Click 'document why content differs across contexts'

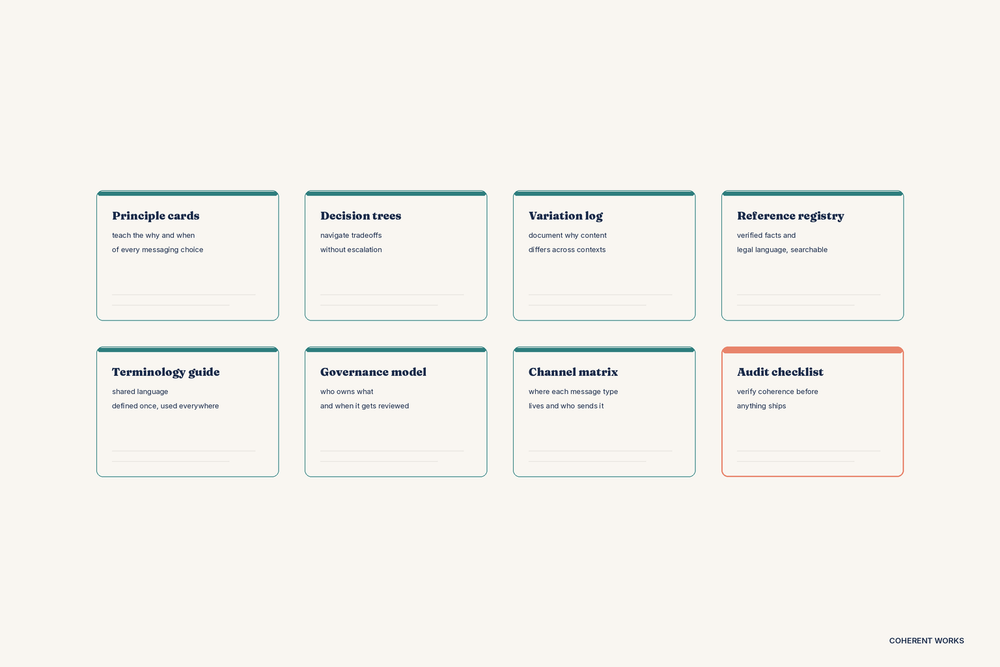point(567,242)
